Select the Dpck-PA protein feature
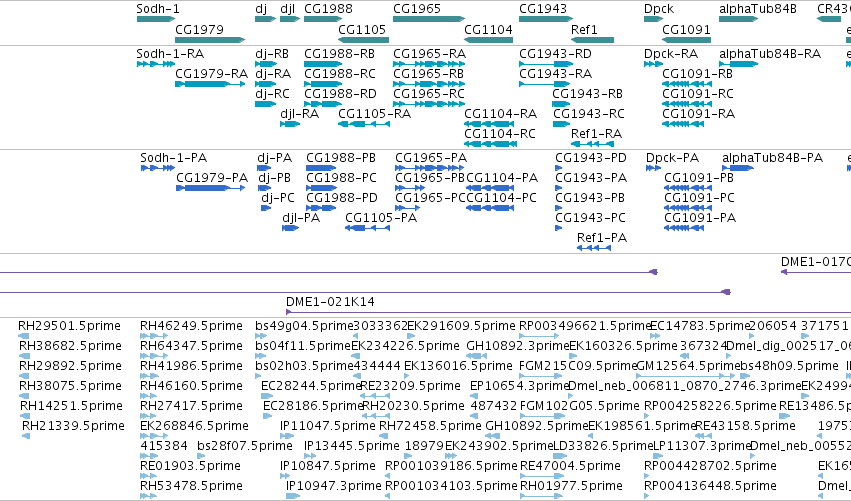Screen dimensions: 851x501 653,168
